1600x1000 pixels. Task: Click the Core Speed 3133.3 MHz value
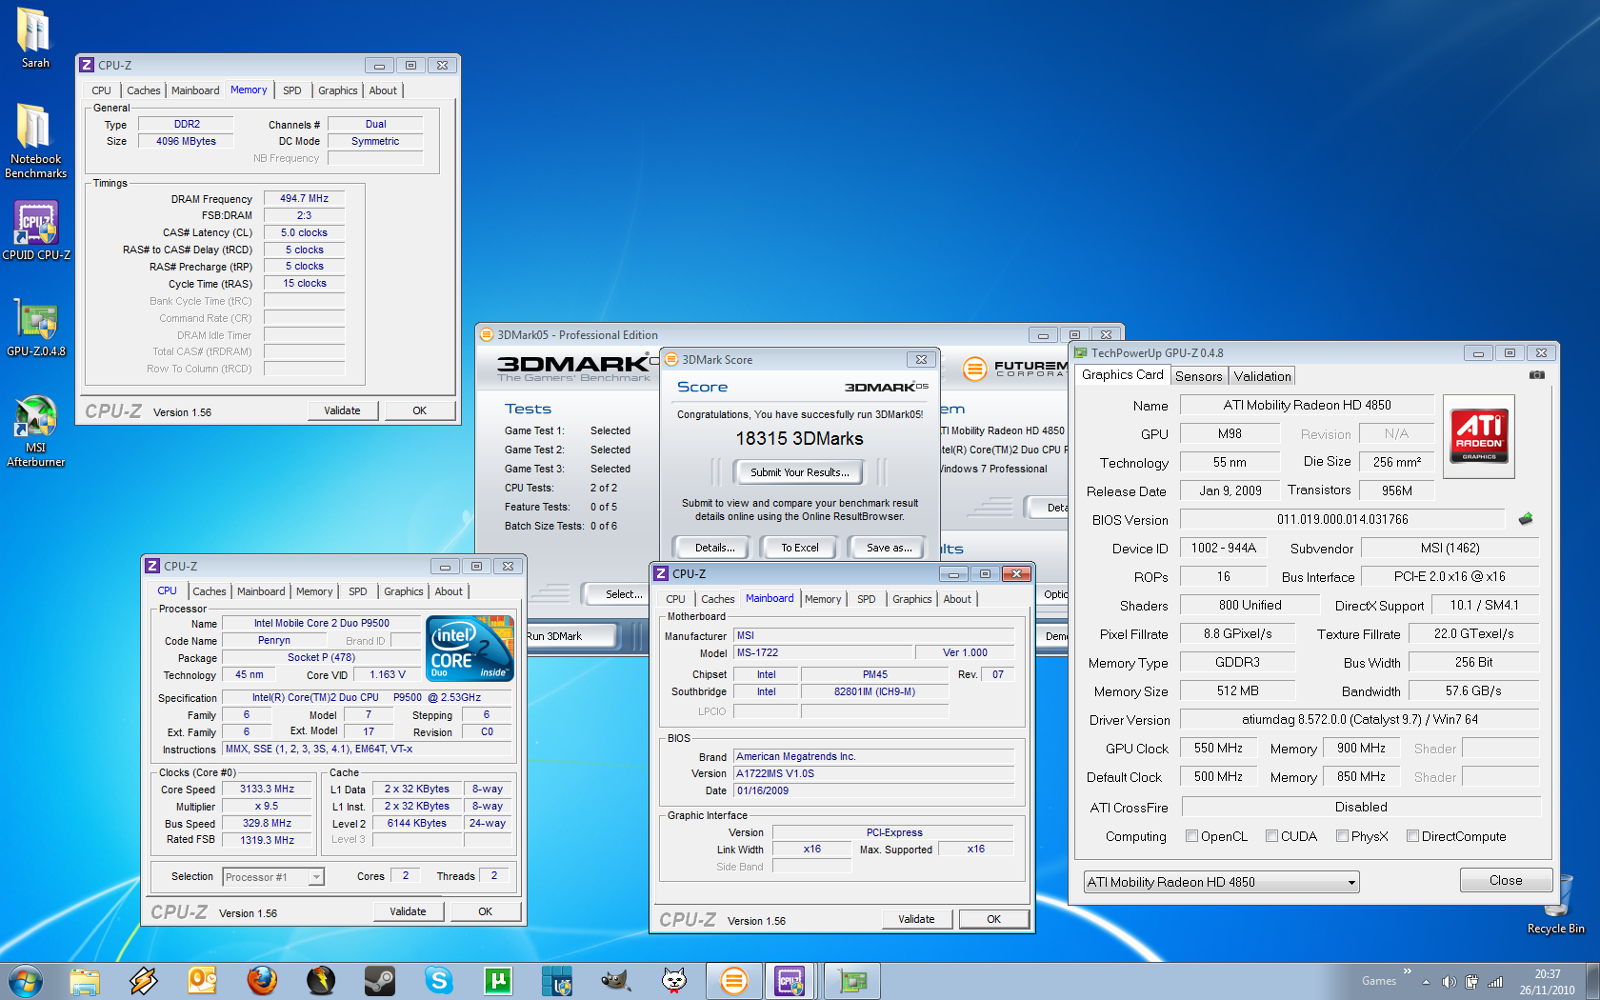pyautogui.click(x=267, y=789)
